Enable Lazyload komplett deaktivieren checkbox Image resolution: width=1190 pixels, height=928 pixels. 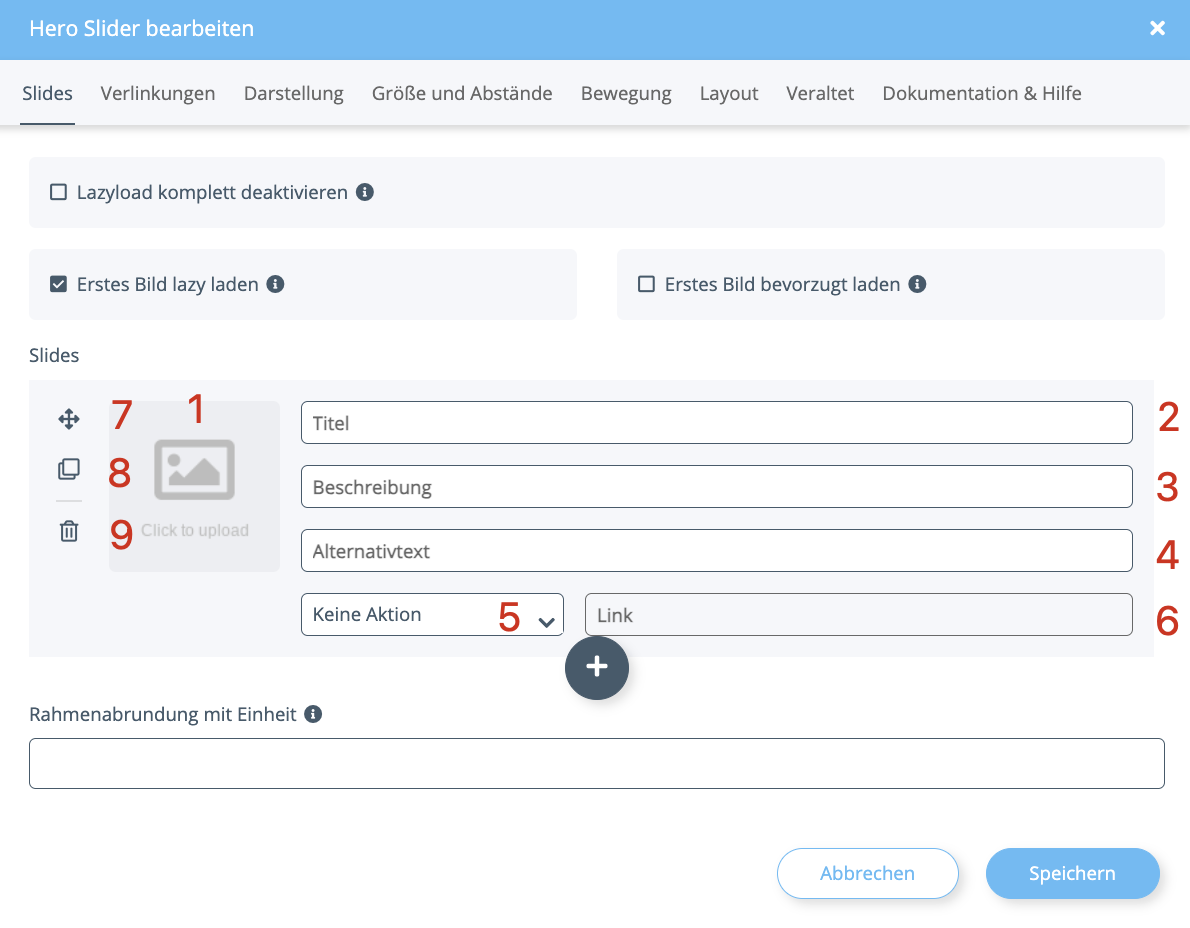click(58, 192)
